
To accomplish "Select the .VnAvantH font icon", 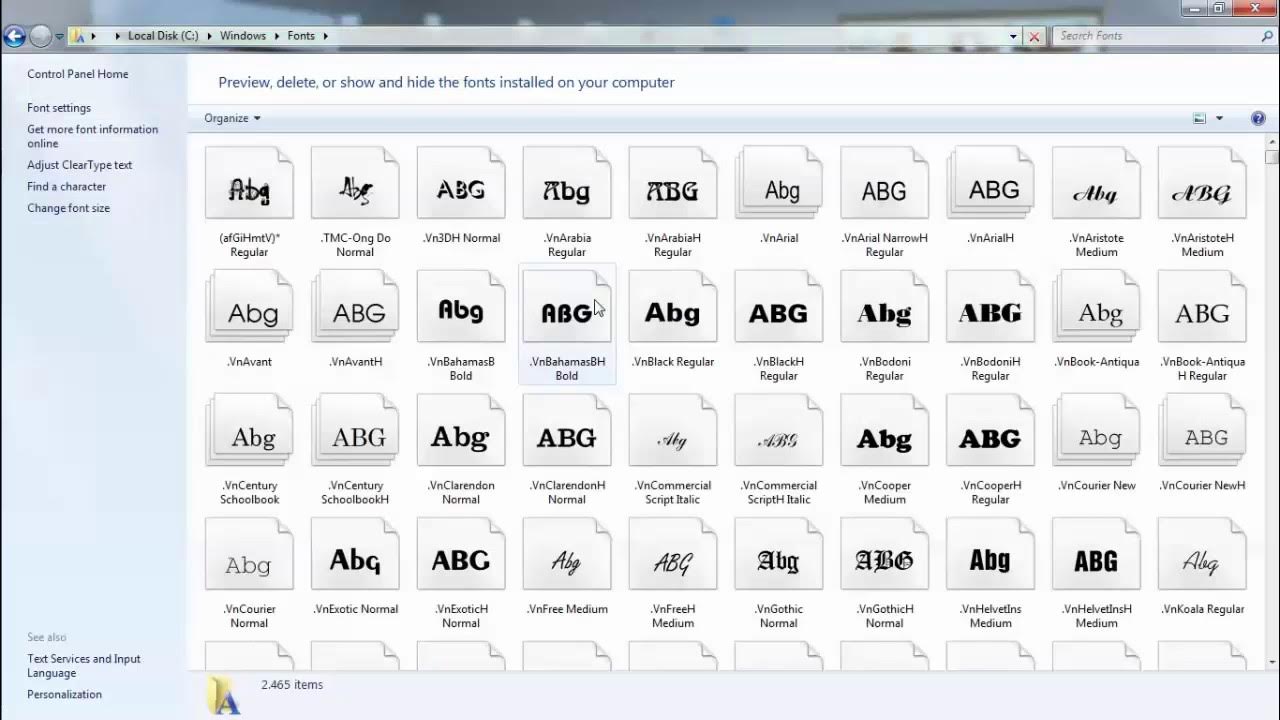I will (355, 307).
